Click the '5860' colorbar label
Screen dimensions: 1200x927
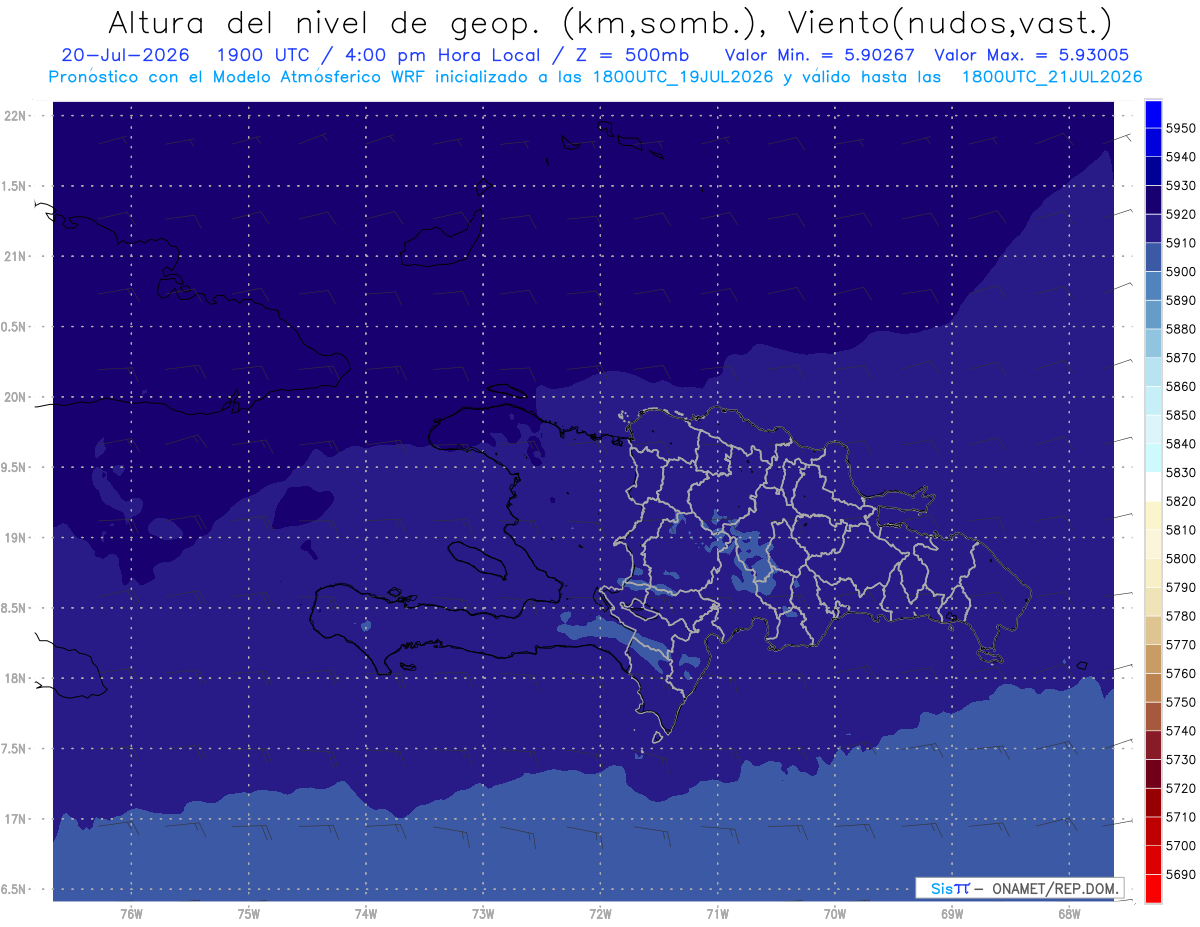click(1181, 386)
